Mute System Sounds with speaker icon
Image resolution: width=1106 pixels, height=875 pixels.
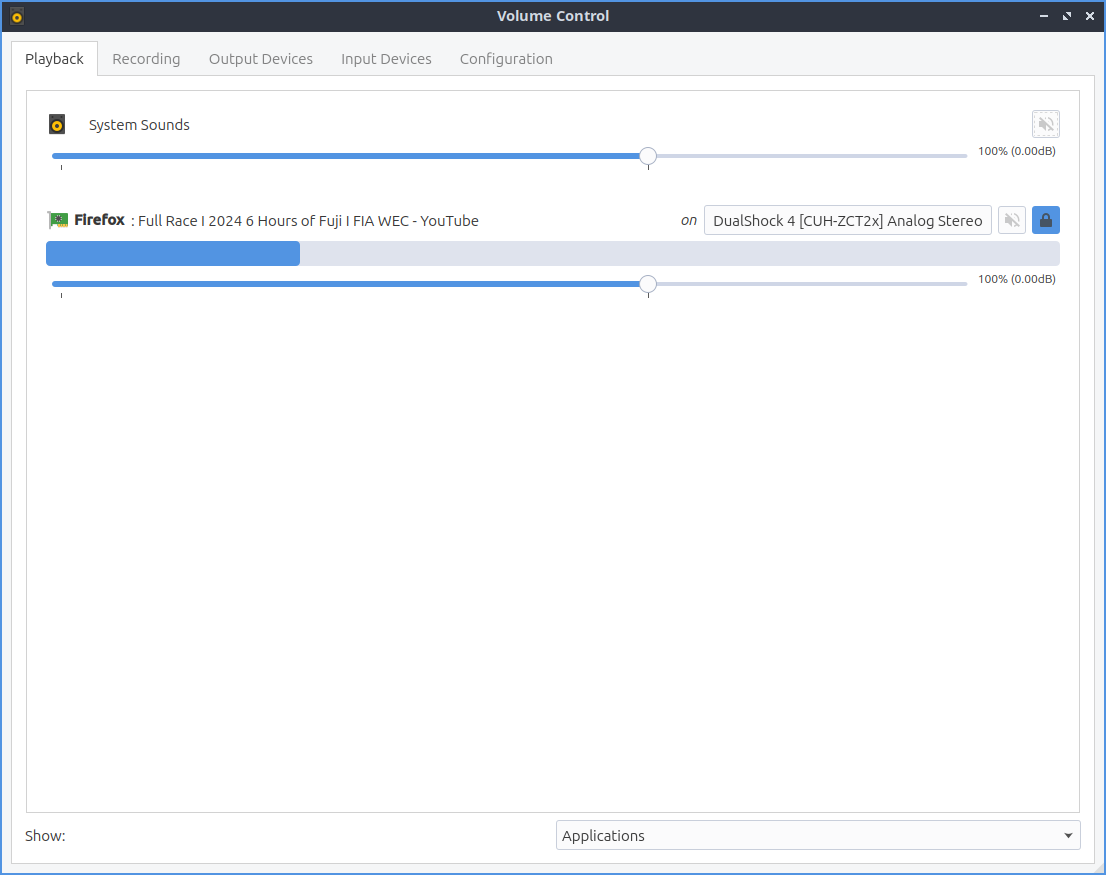(1045, 124)
